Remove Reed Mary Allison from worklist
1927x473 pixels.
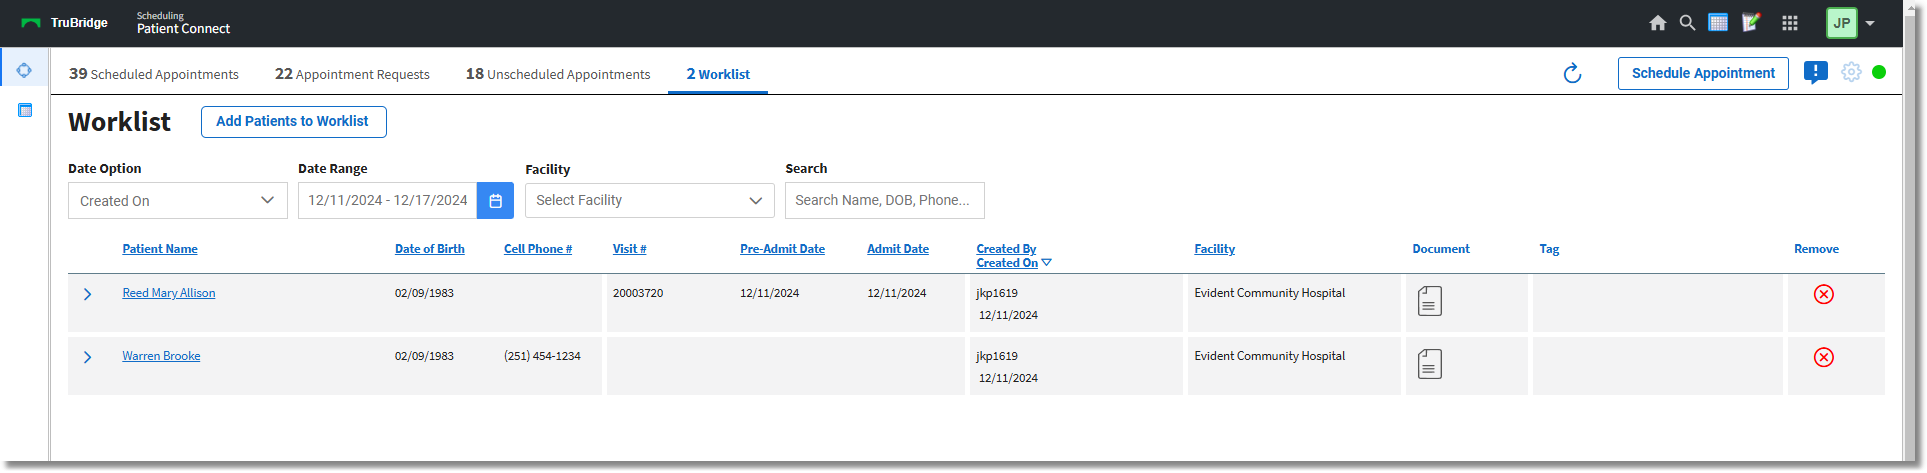[1824, 294]
